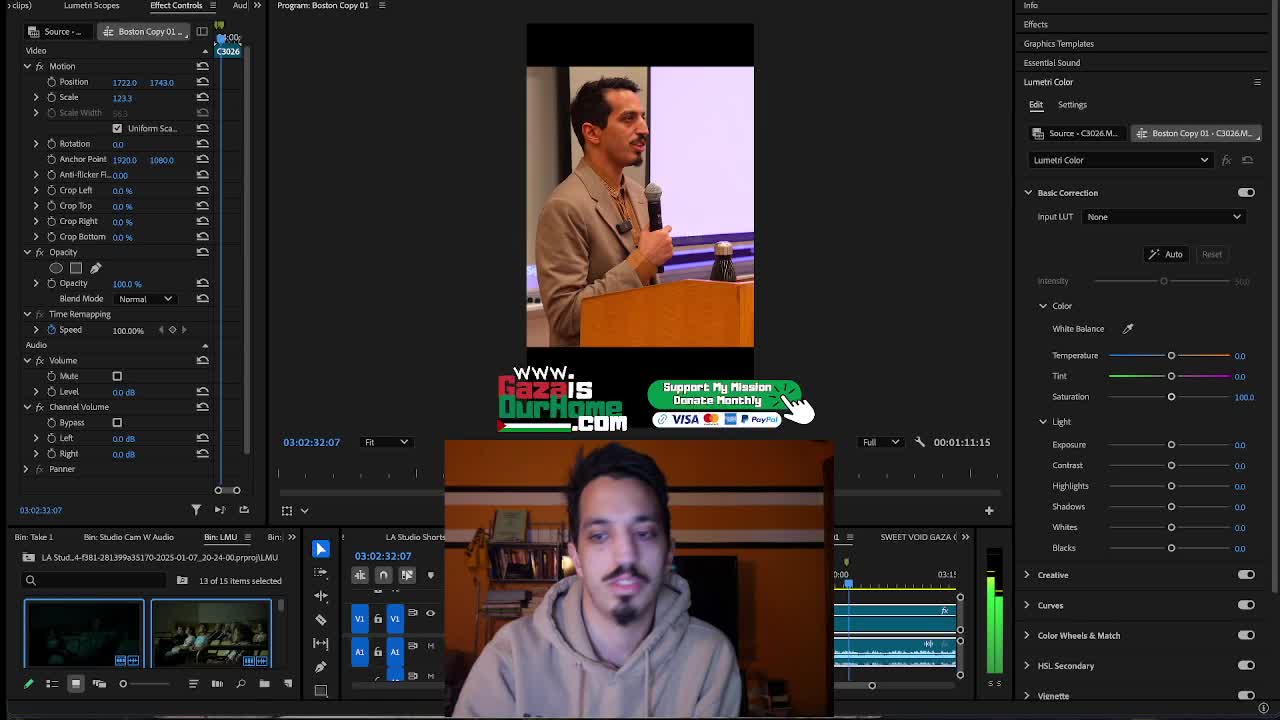
Task: Open the Graphics Templates panel
Action: point(1058,44)
